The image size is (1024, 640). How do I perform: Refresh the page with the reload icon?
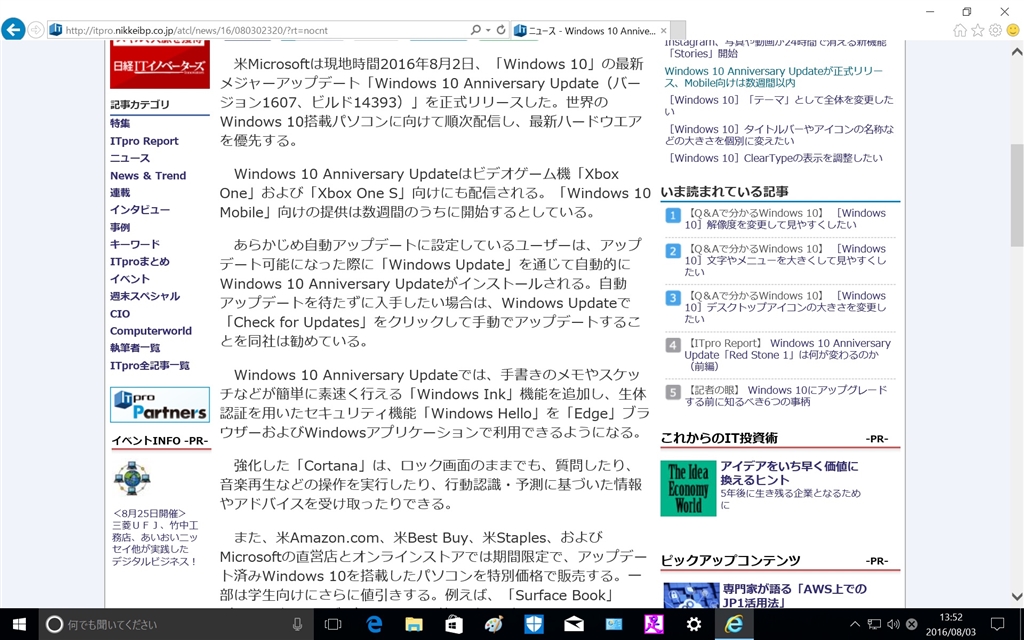pyautogui.click(x=501, y=30)
